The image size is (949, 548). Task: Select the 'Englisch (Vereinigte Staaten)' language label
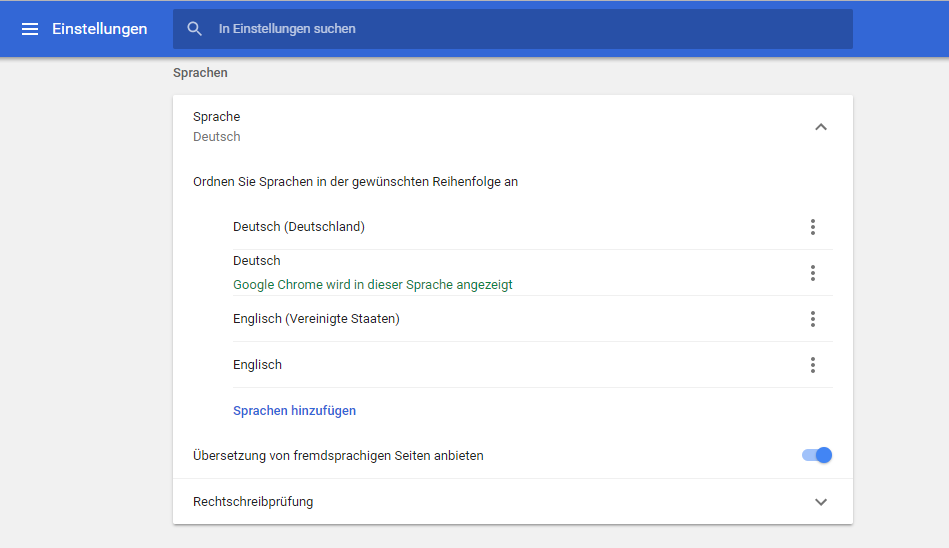(x=316, y=319)
